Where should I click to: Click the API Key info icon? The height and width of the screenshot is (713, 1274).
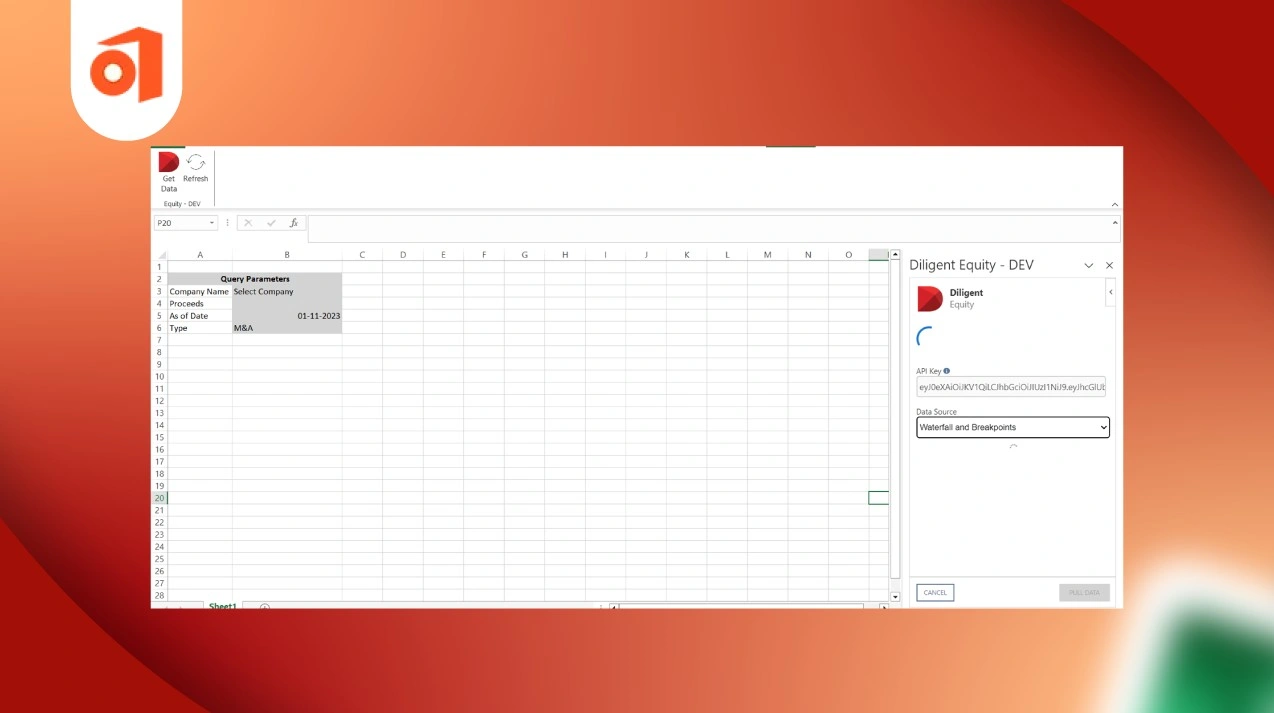pos(946,371)
